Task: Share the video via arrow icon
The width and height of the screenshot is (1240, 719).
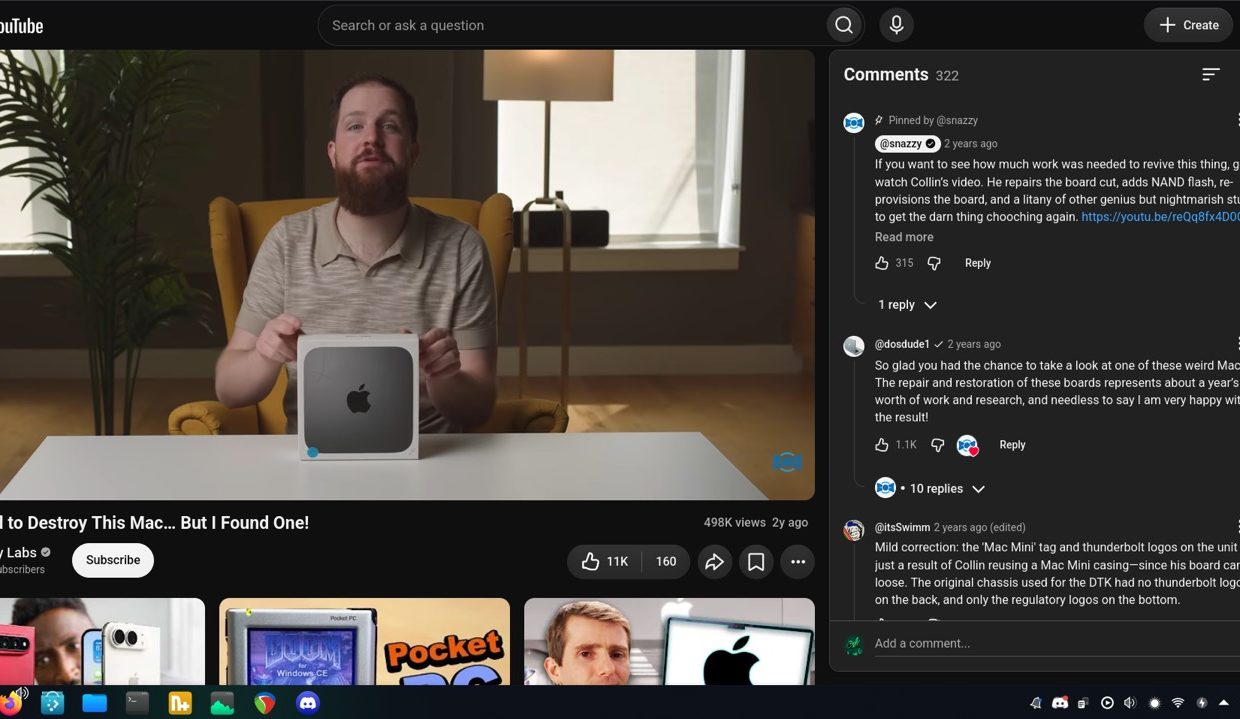Action: [714, 562]
